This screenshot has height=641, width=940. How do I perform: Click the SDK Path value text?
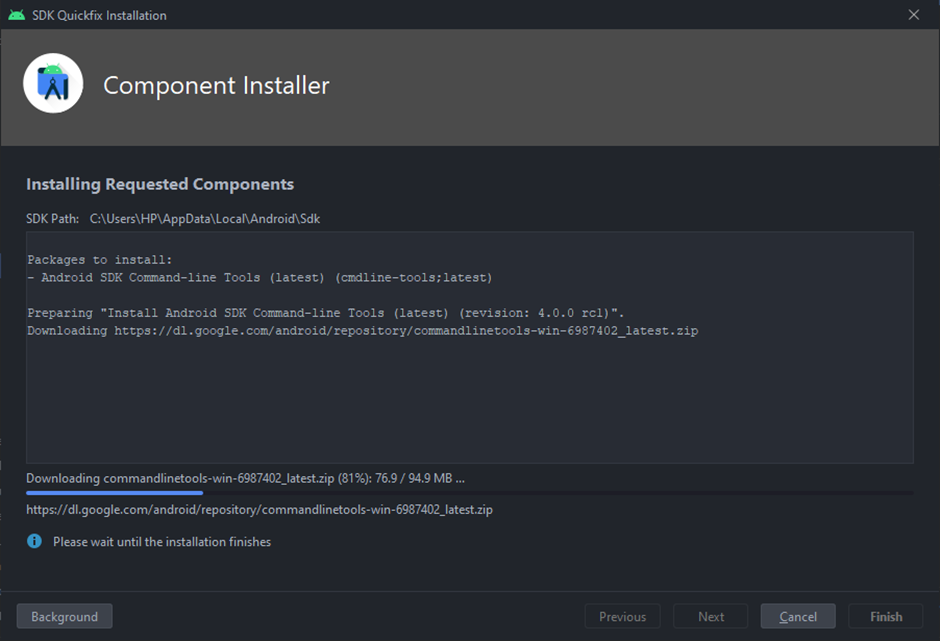(x=205, y=219)
